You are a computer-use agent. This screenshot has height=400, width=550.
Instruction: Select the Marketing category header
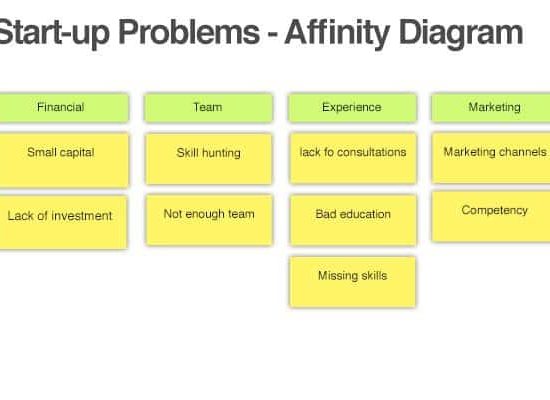click(x=491, y=108)
